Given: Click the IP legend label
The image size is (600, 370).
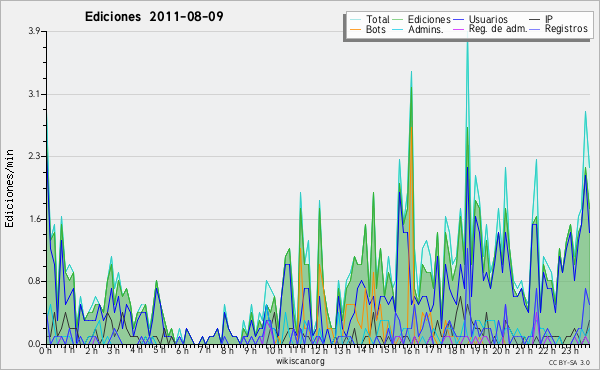Looking at the screenshot, I should pyautogui.click(x=549, y=19).
